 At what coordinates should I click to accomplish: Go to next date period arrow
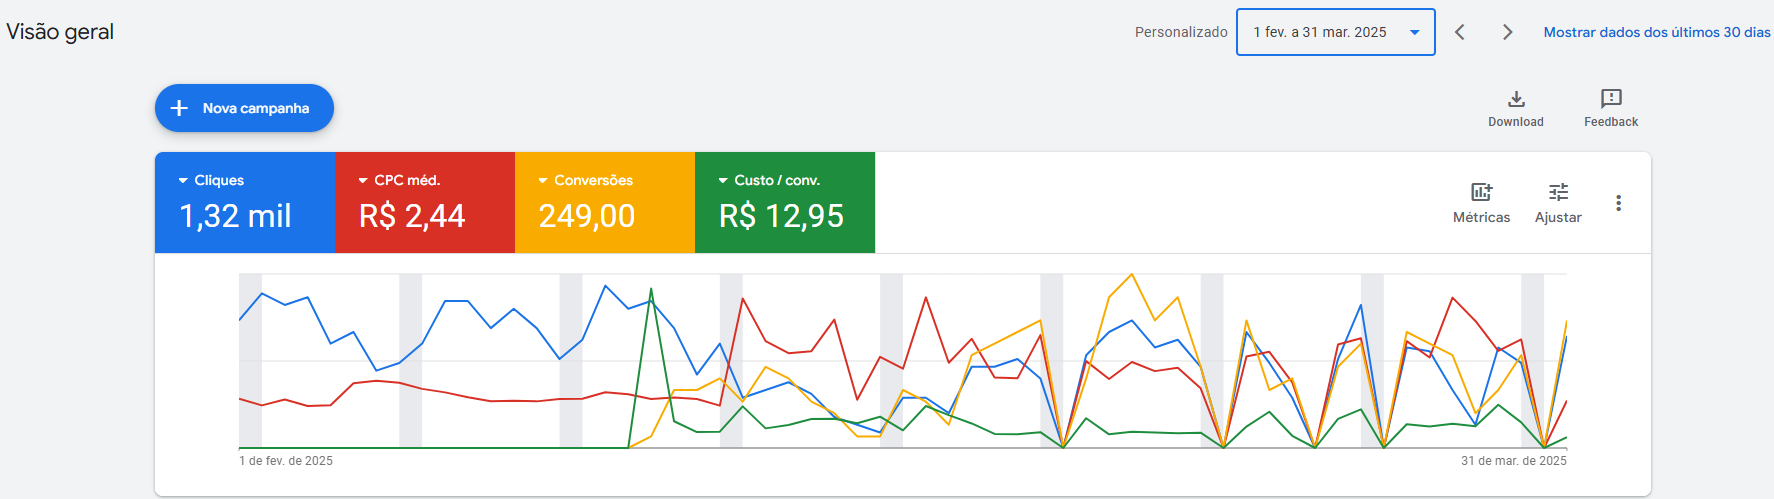tap(1507, 32)
